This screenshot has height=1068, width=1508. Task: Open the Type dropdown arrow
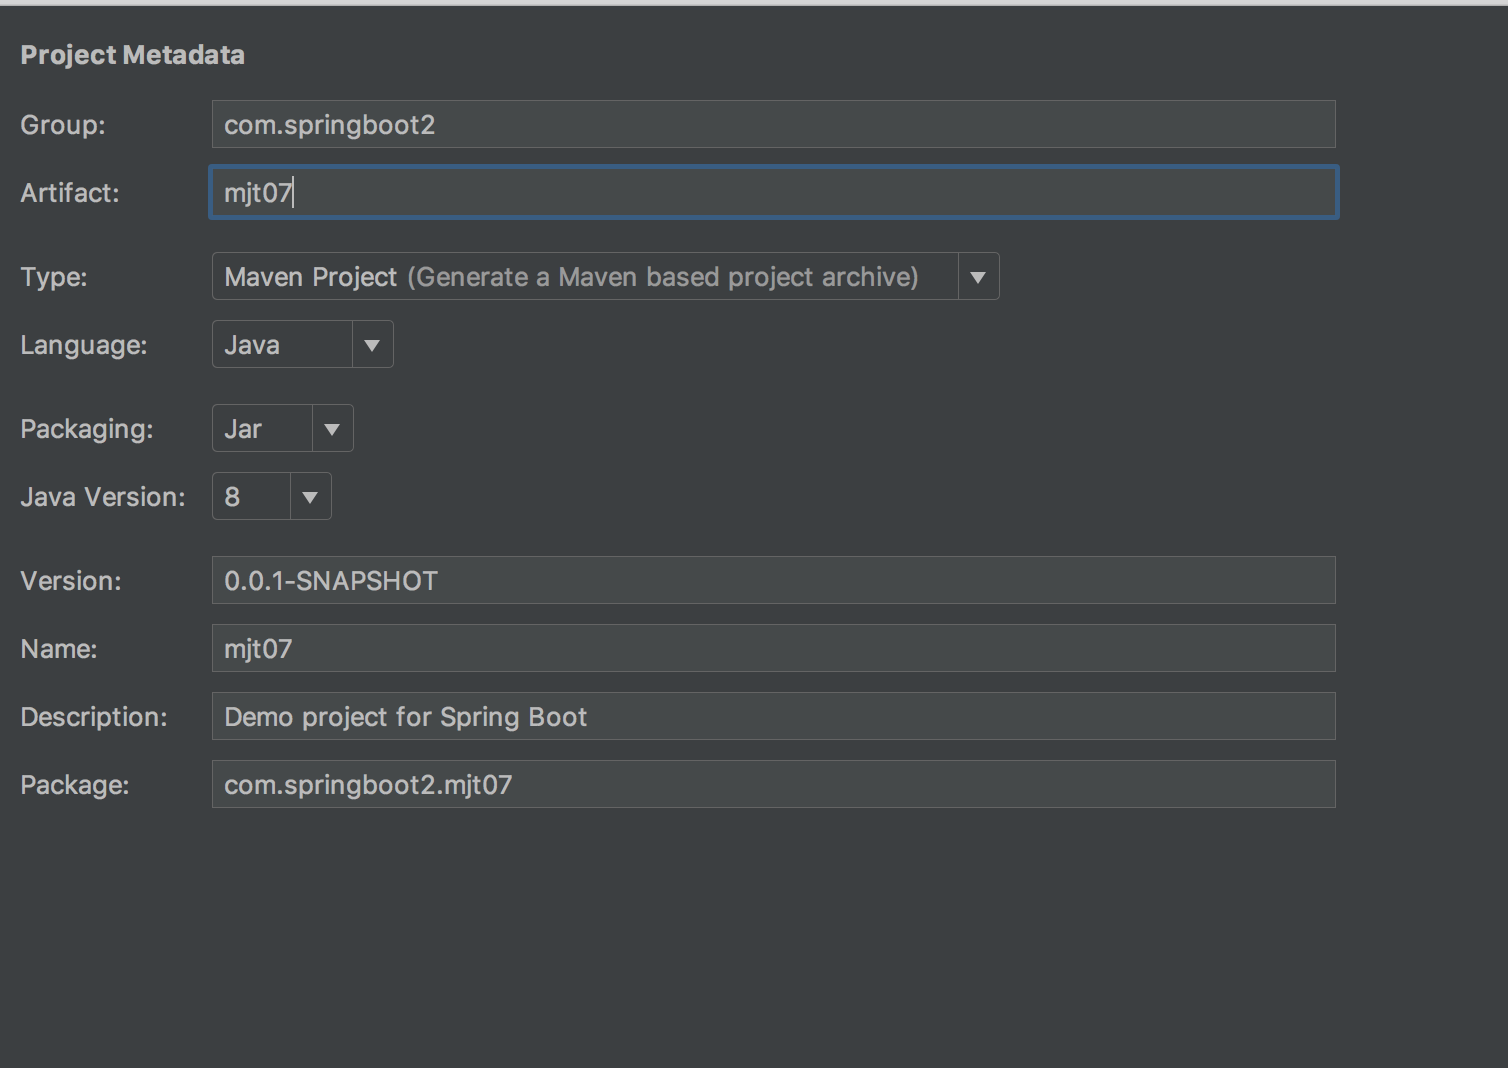click(978, 277)
